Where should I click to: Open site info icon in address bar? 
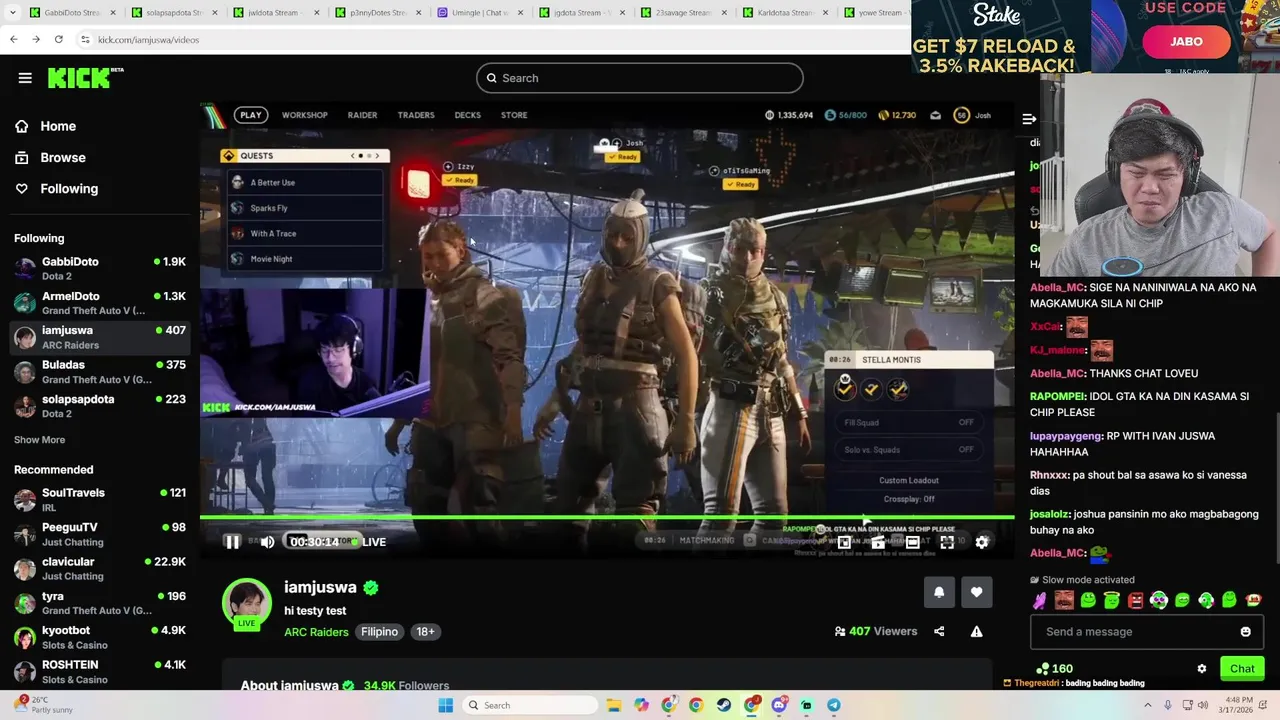tap(85, 39)
